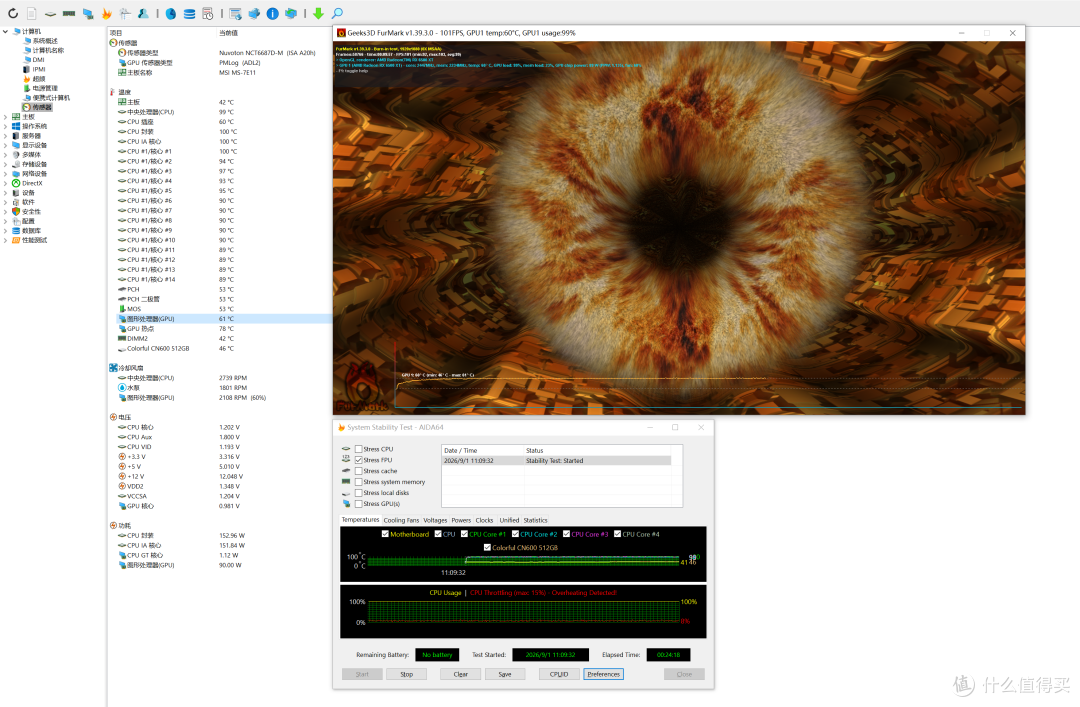The height and width of the screenshot is (707, 1080).
Task: Click the calendar with clock toolbar icon
Action: click(x=207, y=13)
